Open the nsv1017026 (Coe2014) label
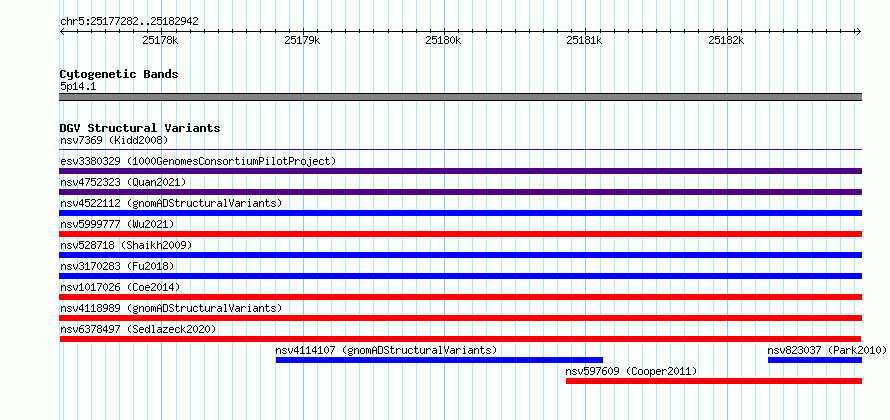Screen dimensions: 890x420 pyautogui.click(x=120, y=287)
